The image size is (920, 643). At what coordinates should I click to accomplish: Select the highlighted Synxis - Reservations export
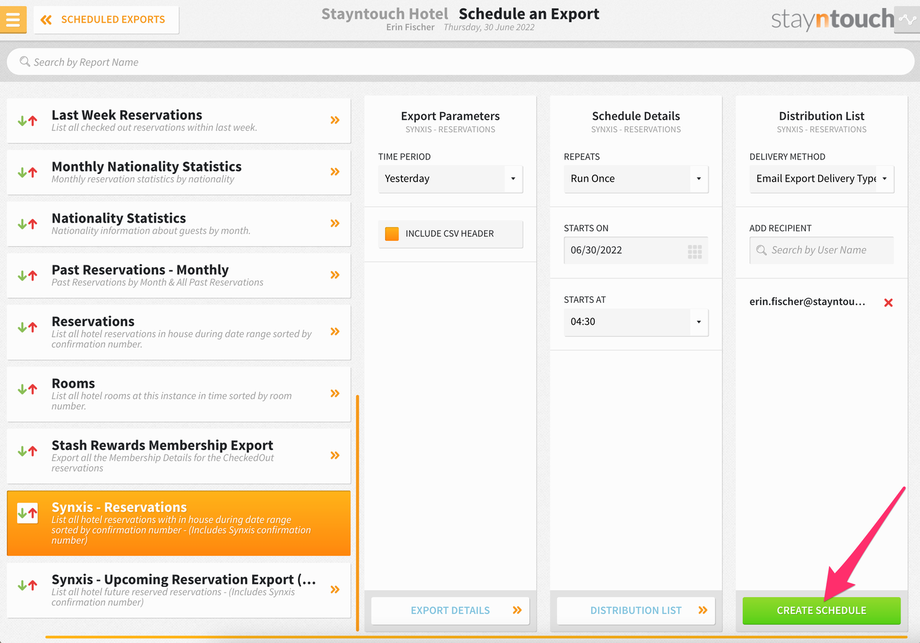178,523
